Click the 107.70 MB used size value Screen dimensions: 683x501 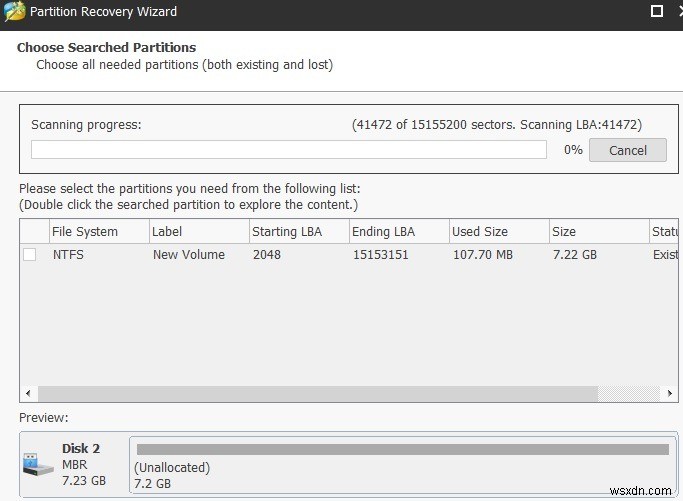point(483,254)
